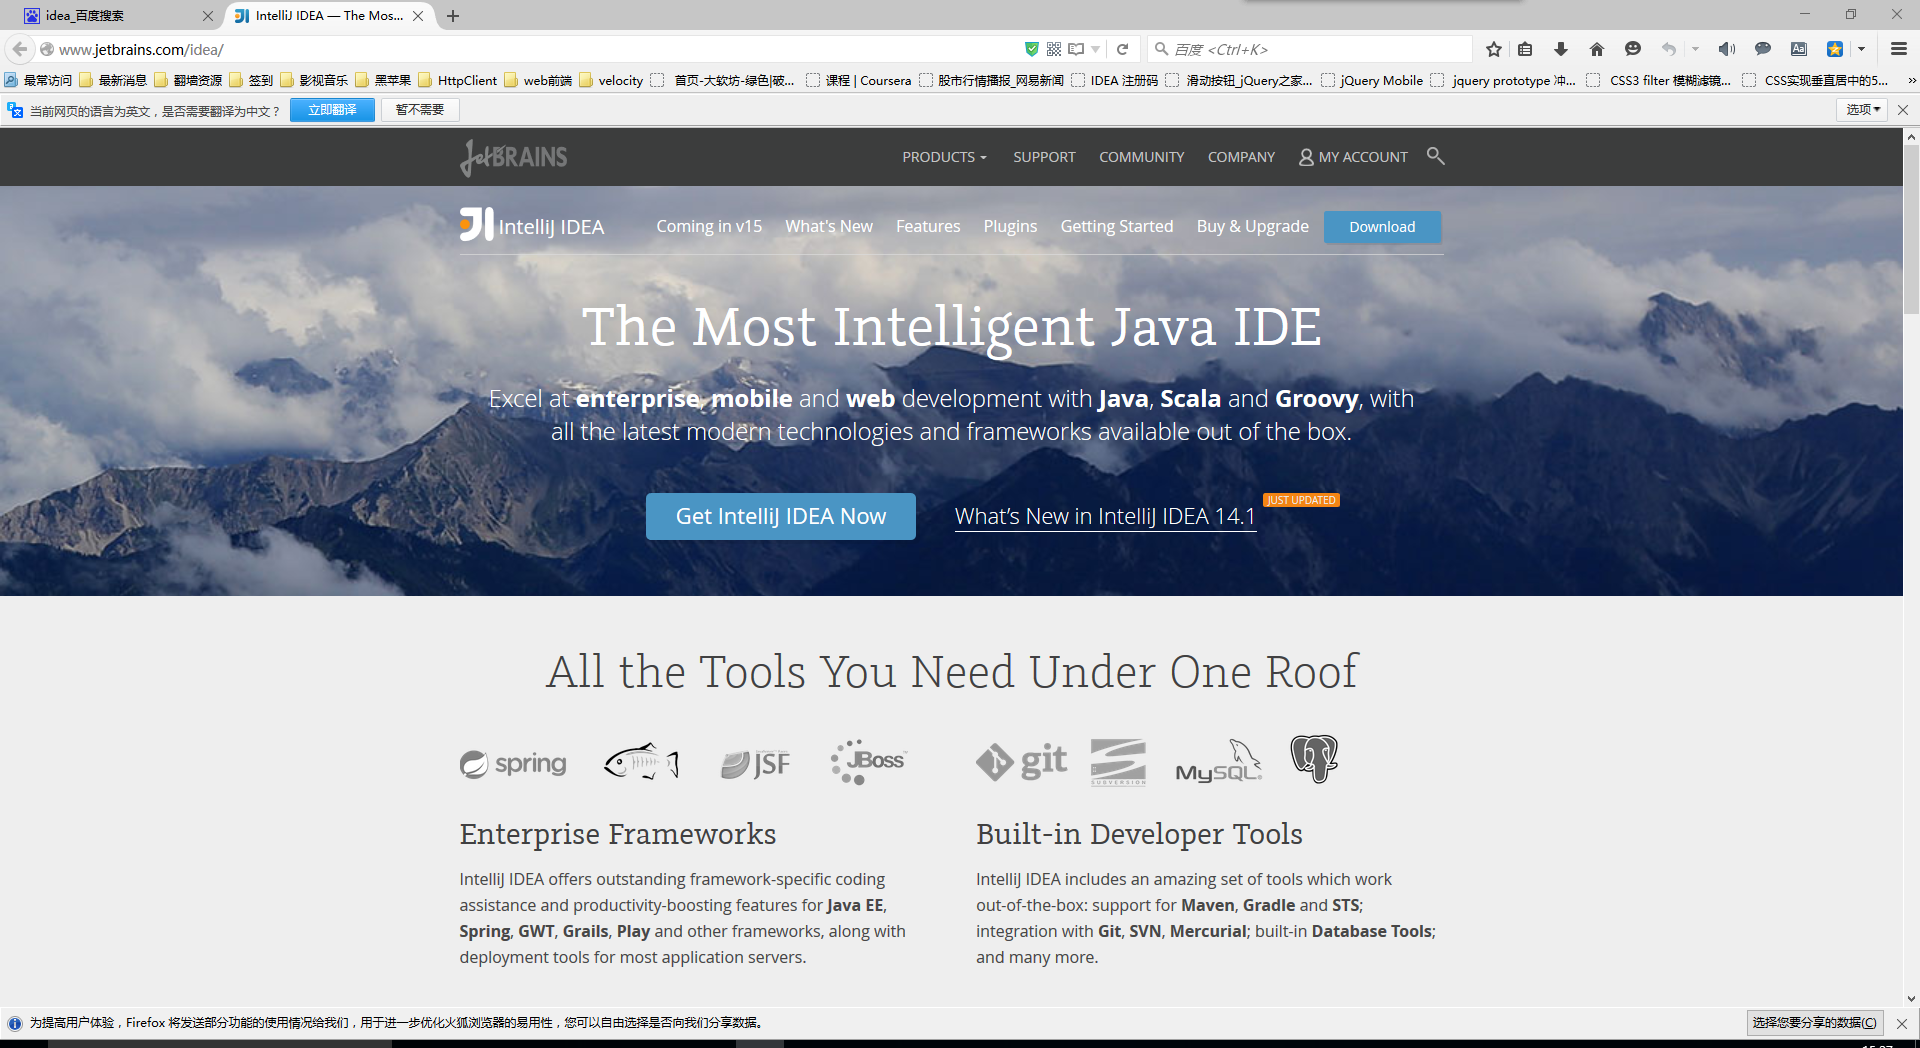Viewport: 1920px width, 1048px height.
Task: Go to Coming in v15 page
Action: tap(709, 226)
